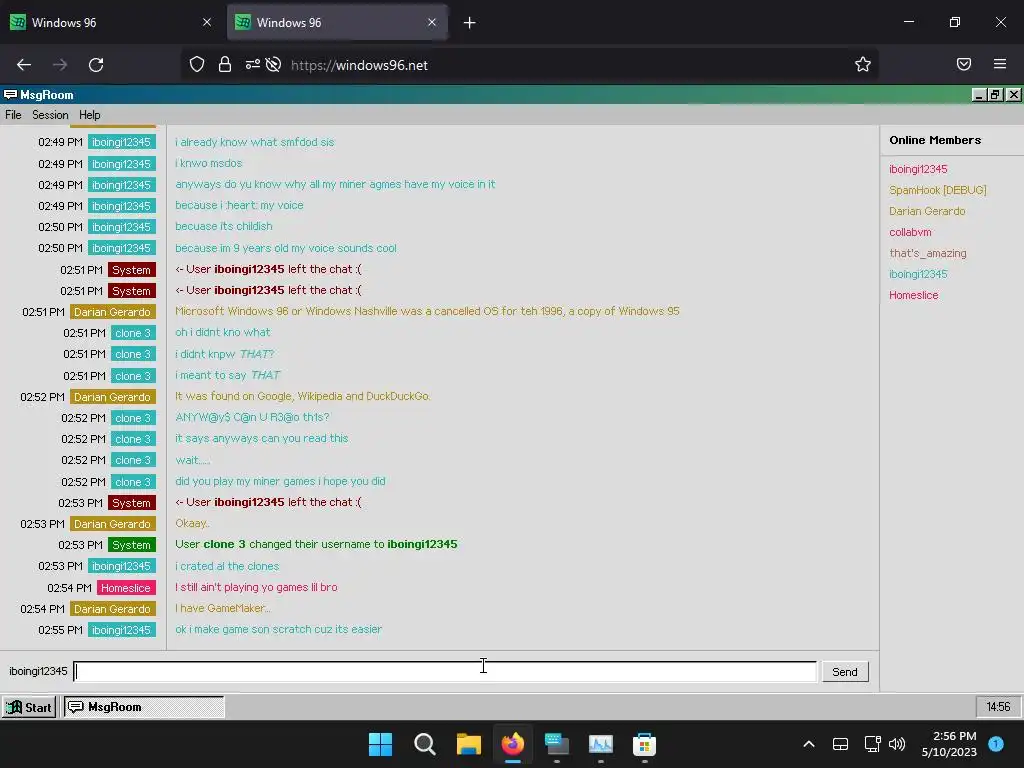Image resolution: width=1024 pixels, height=768 pixels.
Task: Click the Online Members header
Action: pyautogui.click(x=935, y=140)
